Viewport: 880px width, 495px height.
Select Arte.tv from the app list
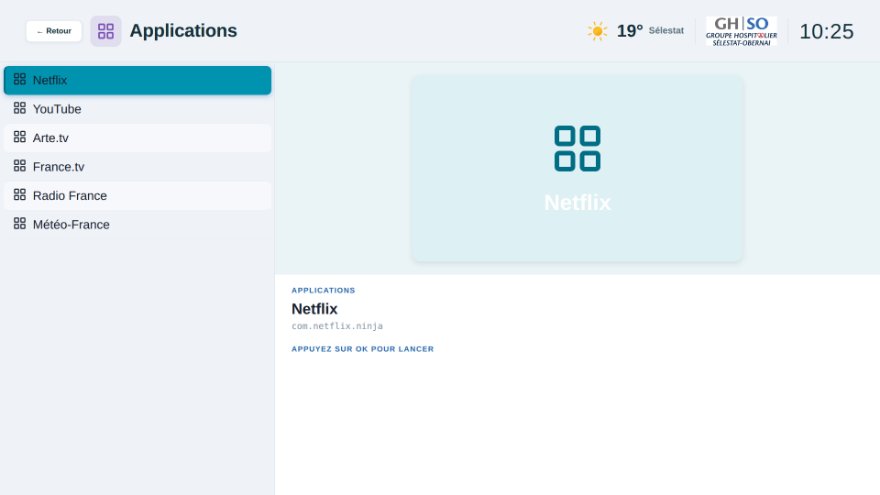(x=138, y=138)
